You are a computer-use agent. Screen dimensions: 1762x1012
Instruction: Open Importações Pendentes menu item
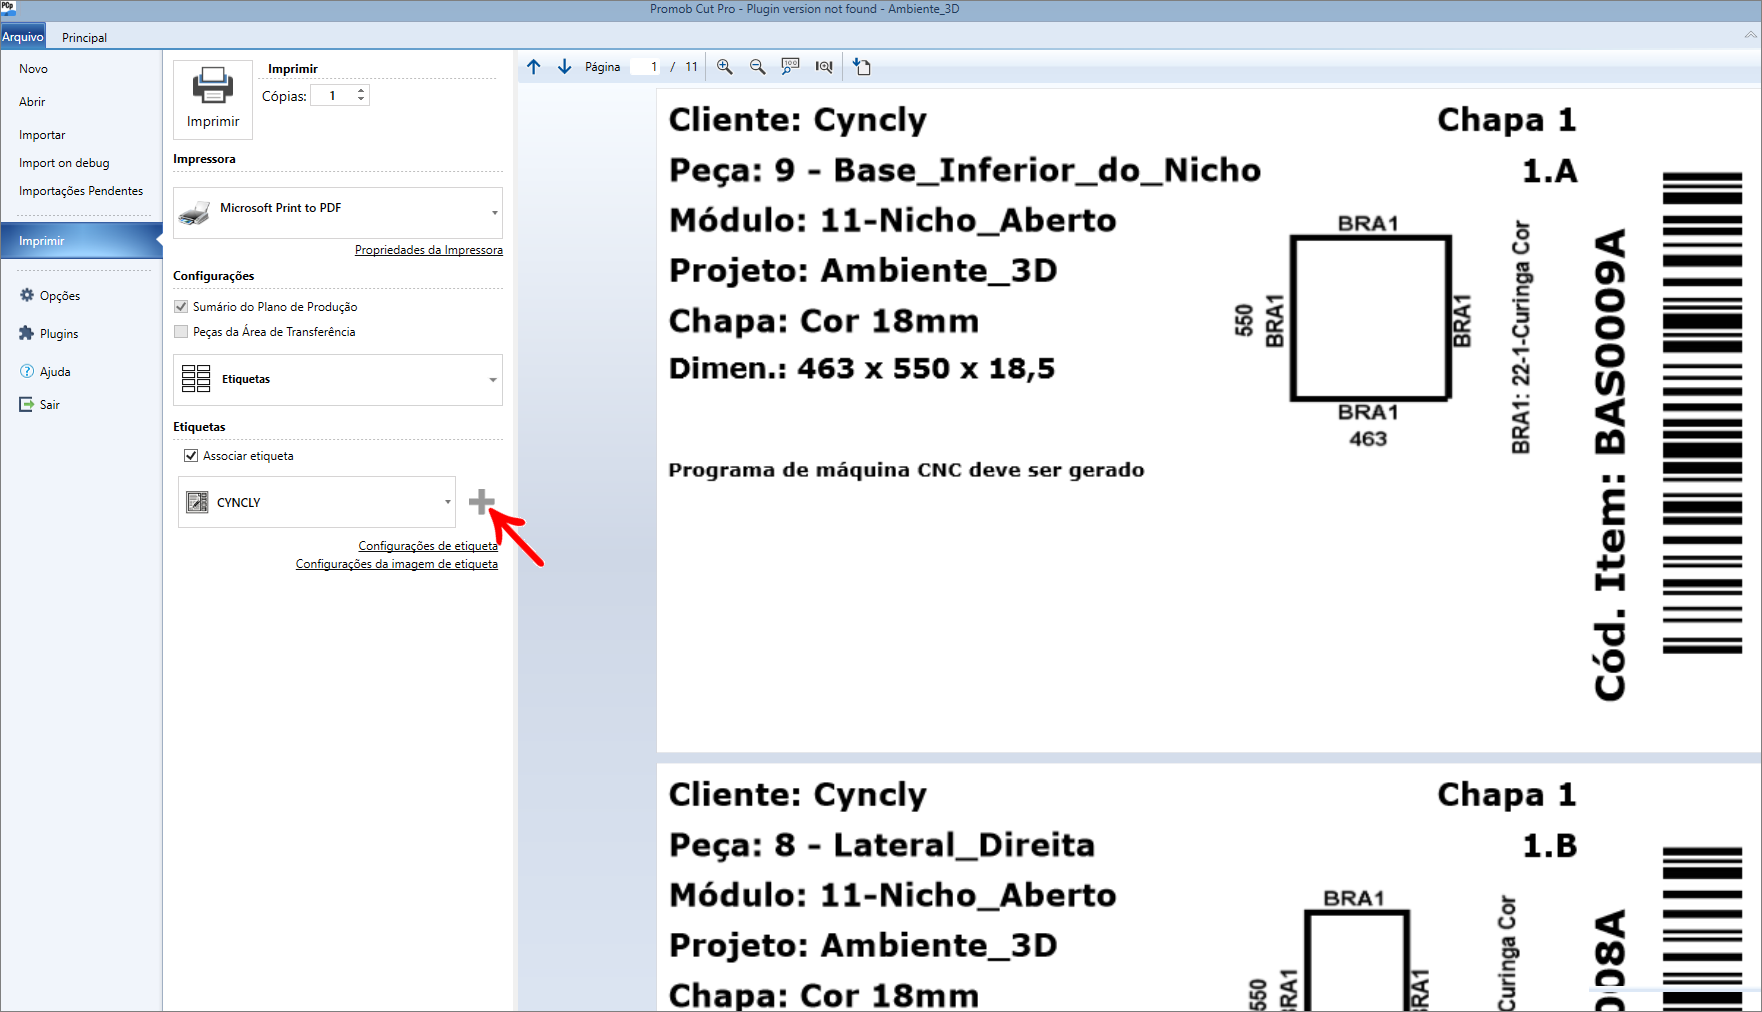(81, 191)
